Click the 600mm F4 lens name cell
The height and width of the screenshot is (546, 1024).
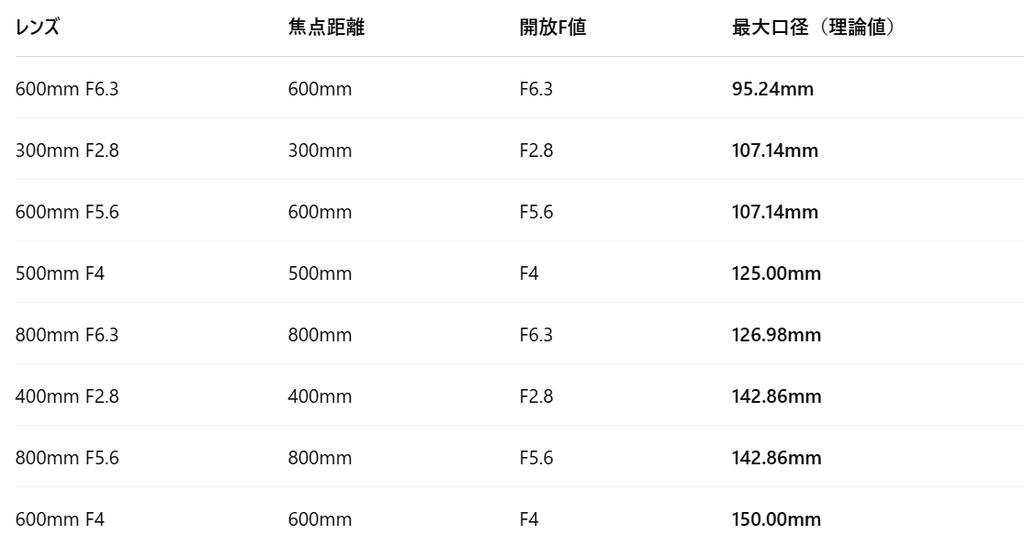tap(59, 519)
